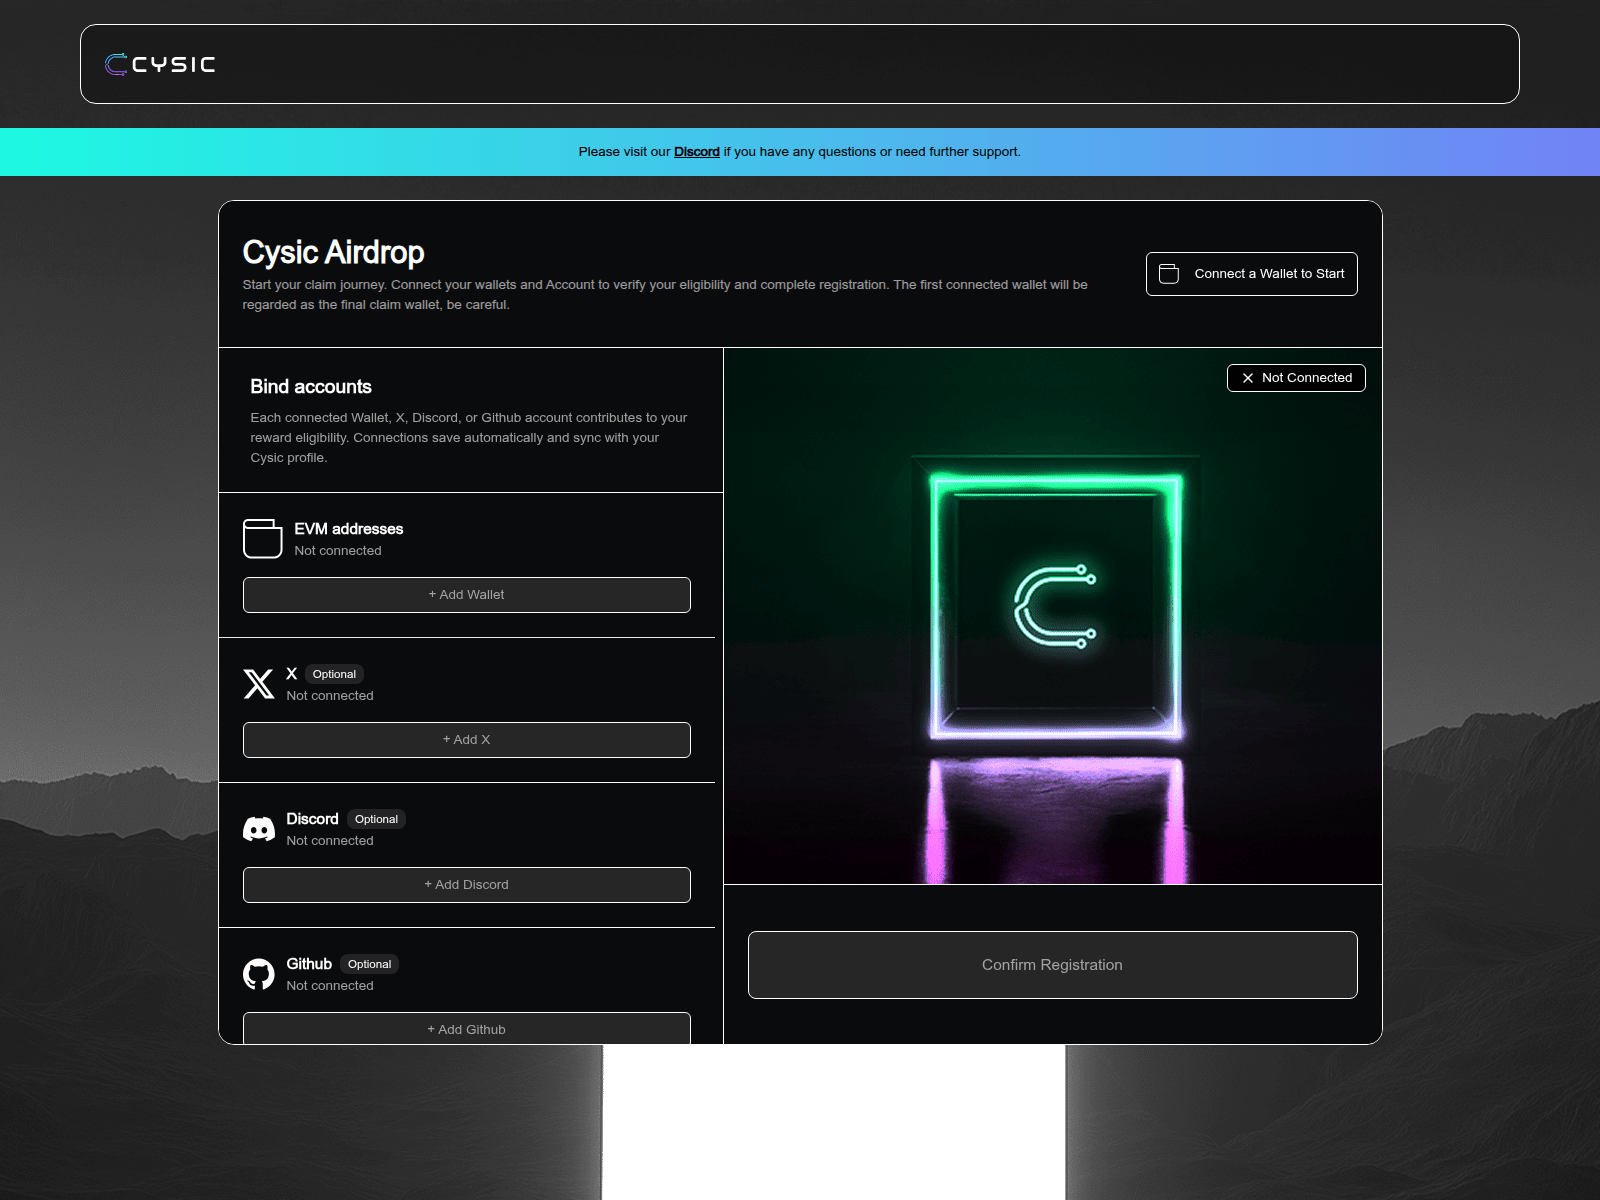Click Not connected under Discord

coord(330,841)
